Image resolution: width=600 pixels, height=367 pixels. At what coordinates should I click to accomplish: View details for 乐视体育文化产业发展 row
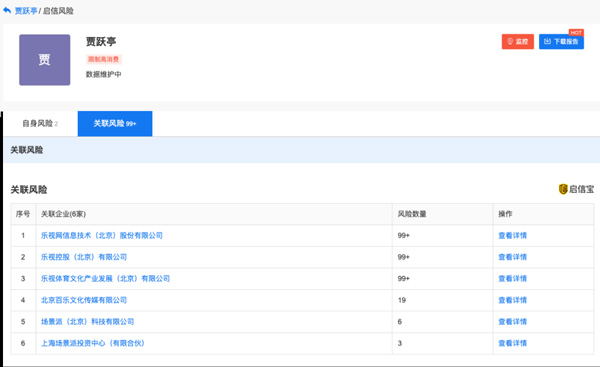click(512, 278)
